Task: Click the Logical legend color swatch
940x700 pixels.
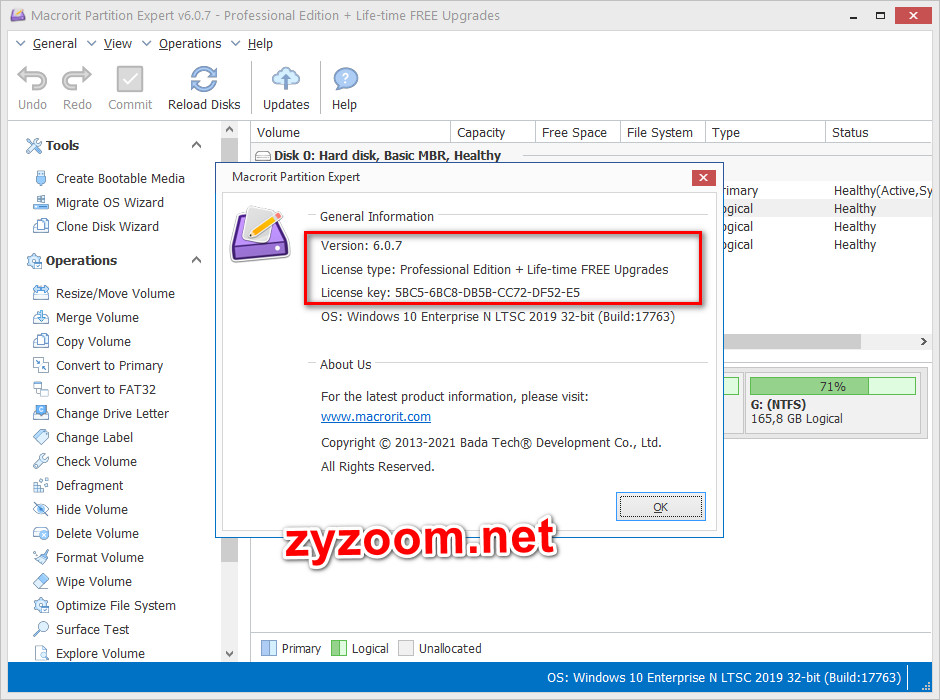Action: 339,648
